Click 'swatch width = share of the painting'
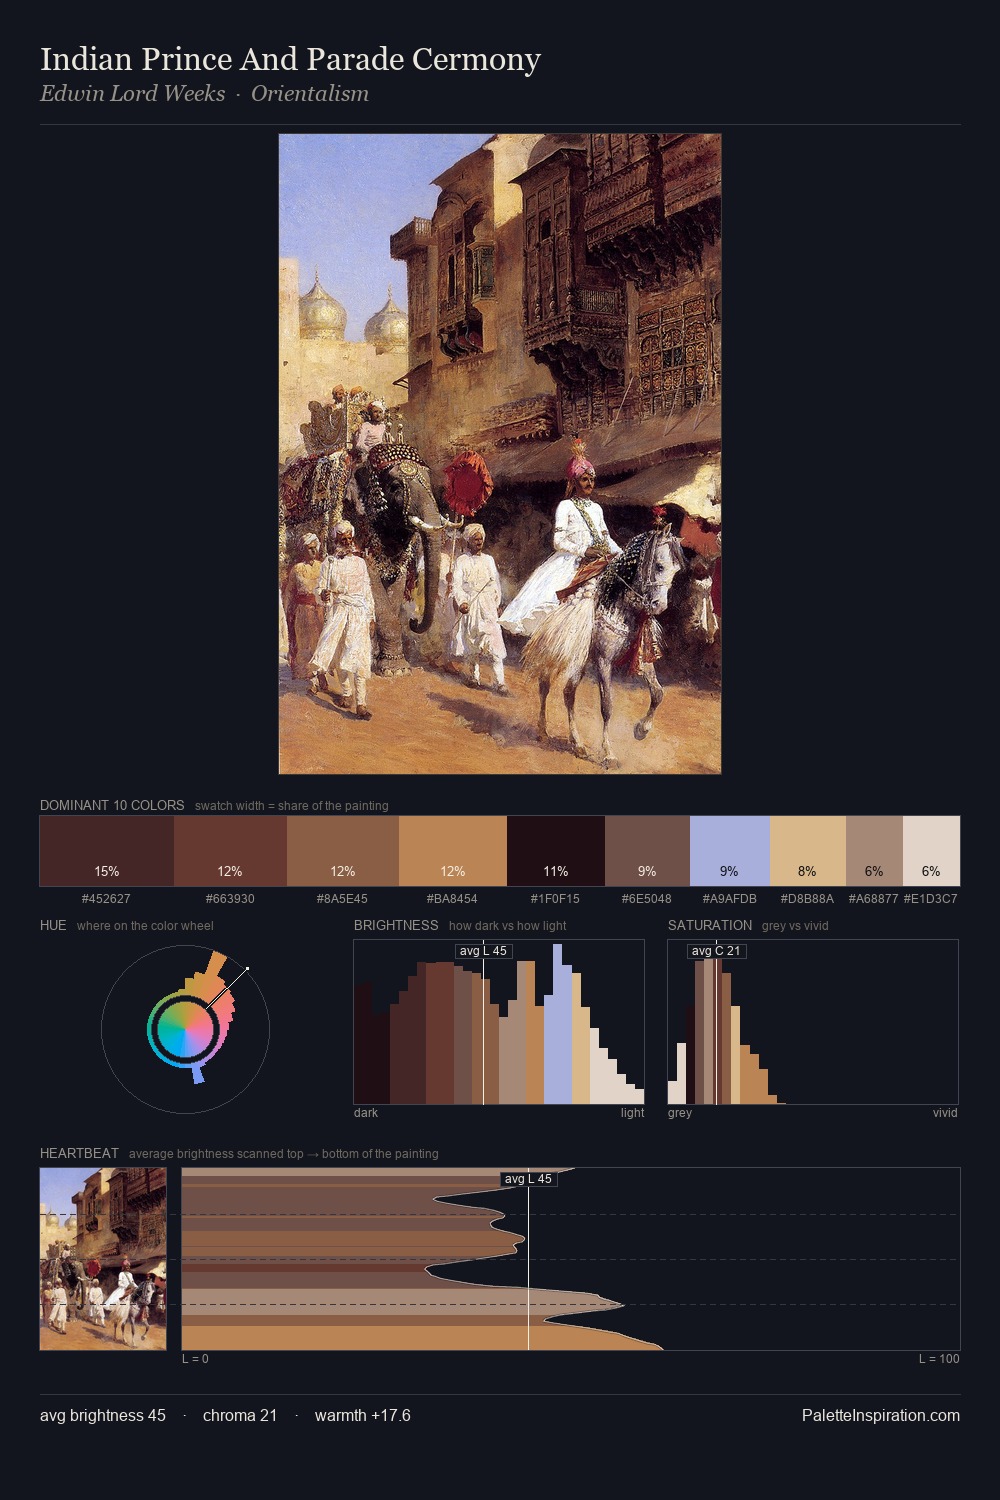 [292, 806]
